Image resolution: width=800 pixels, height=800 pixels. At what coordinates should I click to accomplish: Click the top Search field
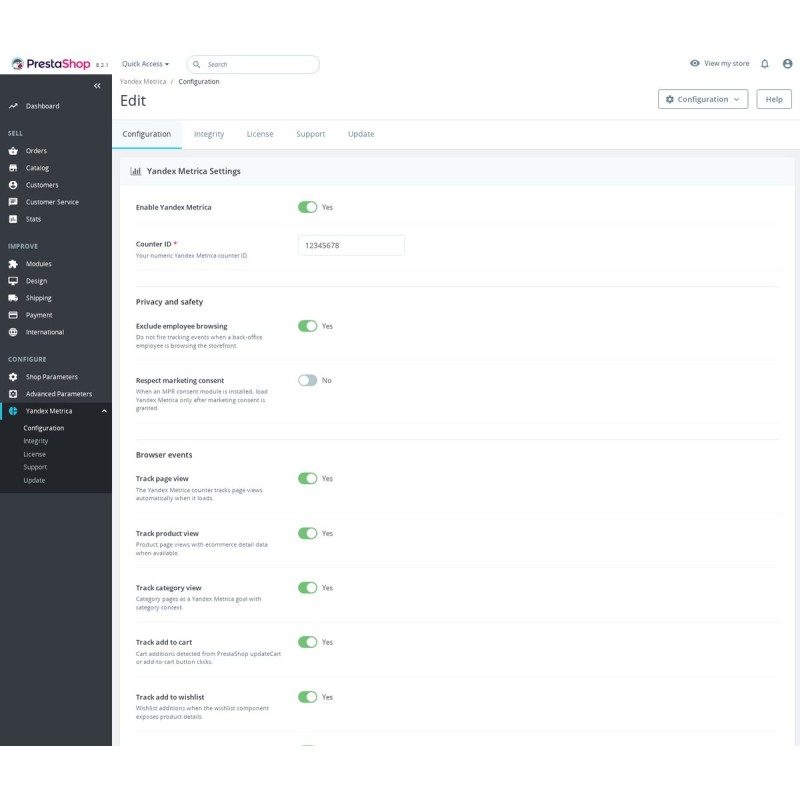[253, 64]
